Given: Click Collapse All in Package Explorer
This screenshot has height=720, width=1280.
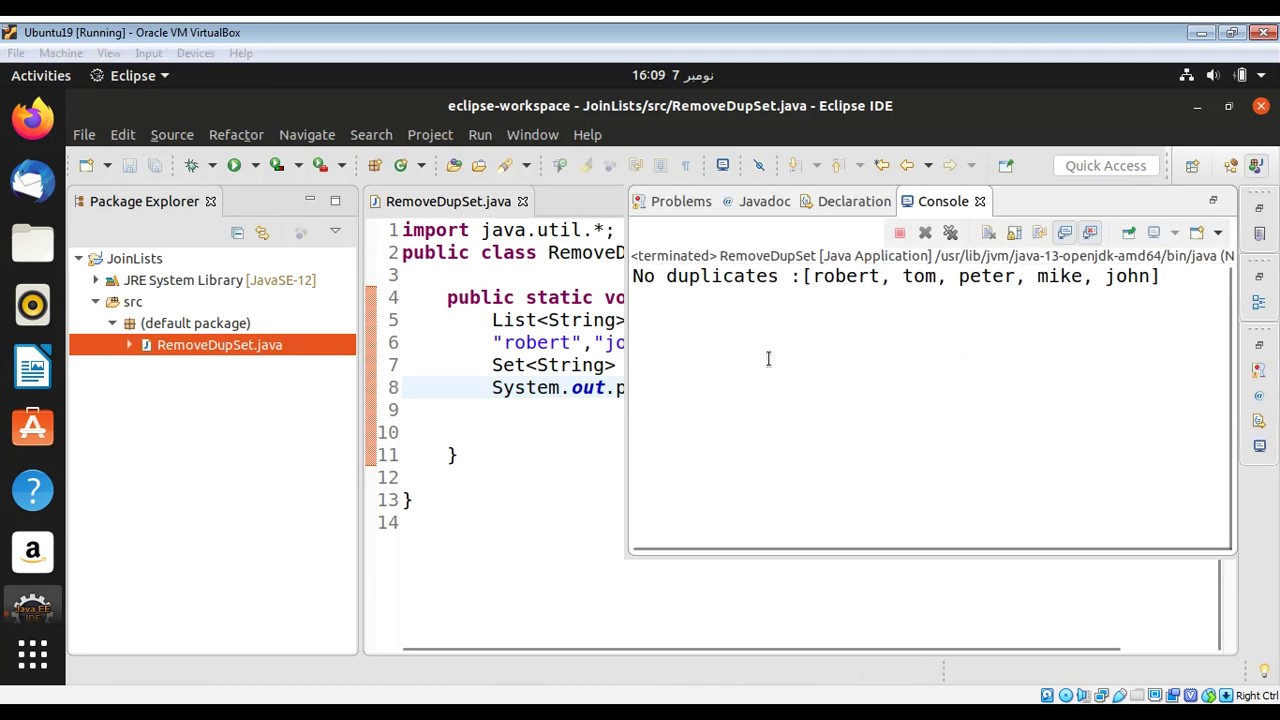Looking at the screenshot, I should coord(237,232).
